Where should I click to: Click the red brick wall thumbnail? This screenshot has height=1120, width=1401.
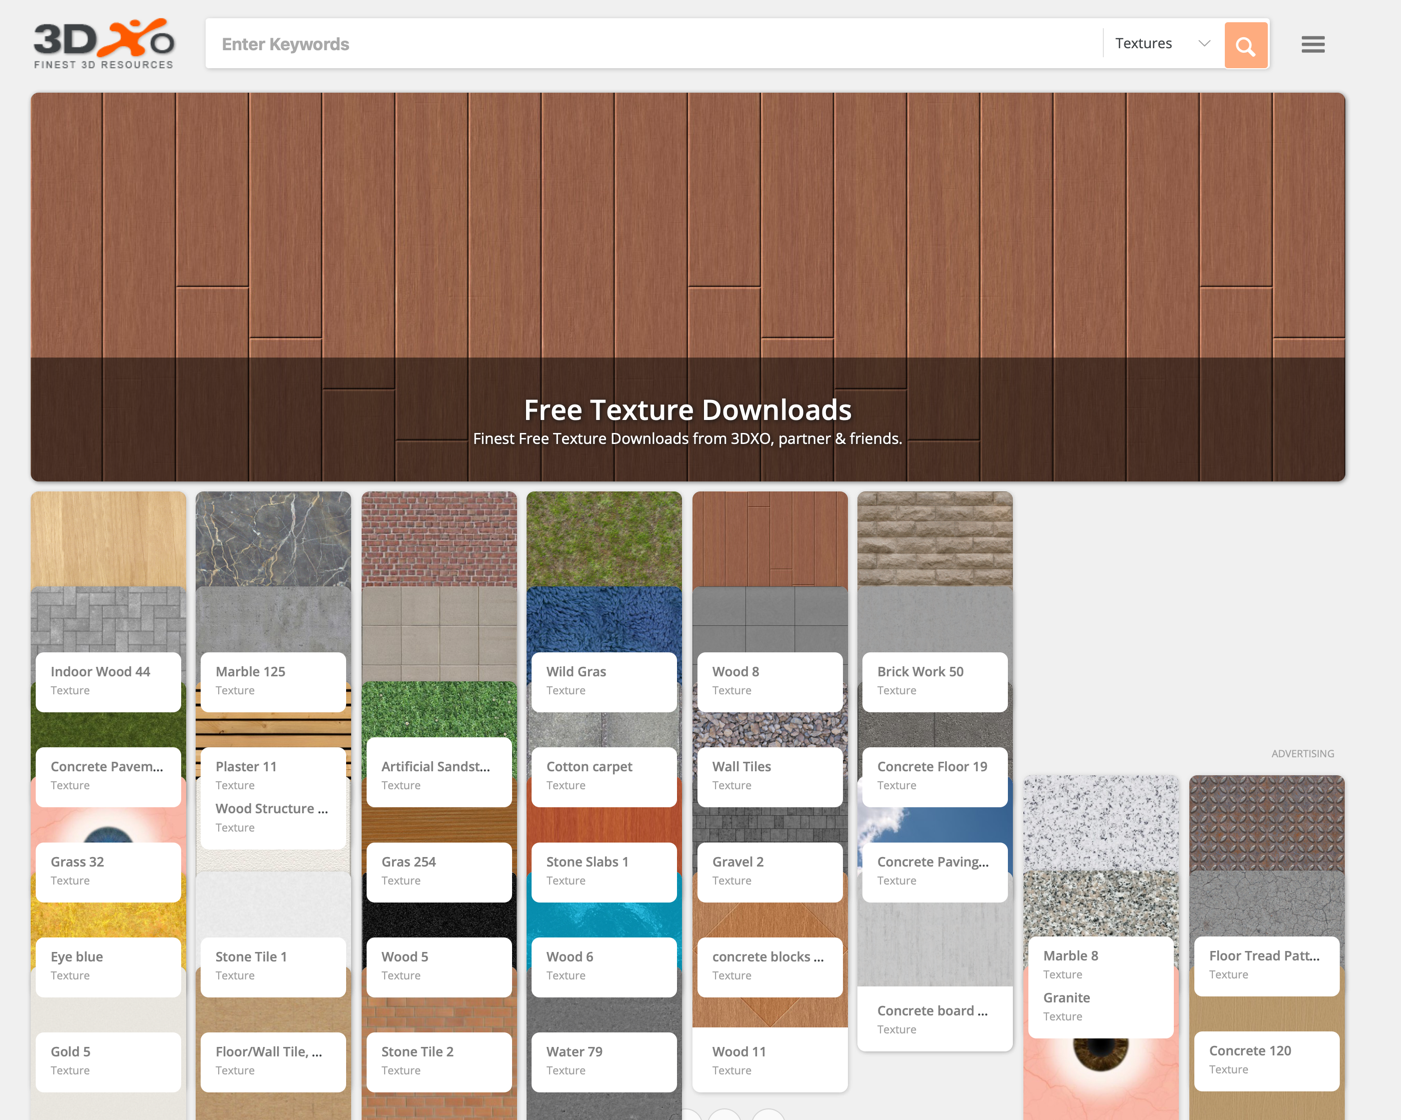pos(439,538)
